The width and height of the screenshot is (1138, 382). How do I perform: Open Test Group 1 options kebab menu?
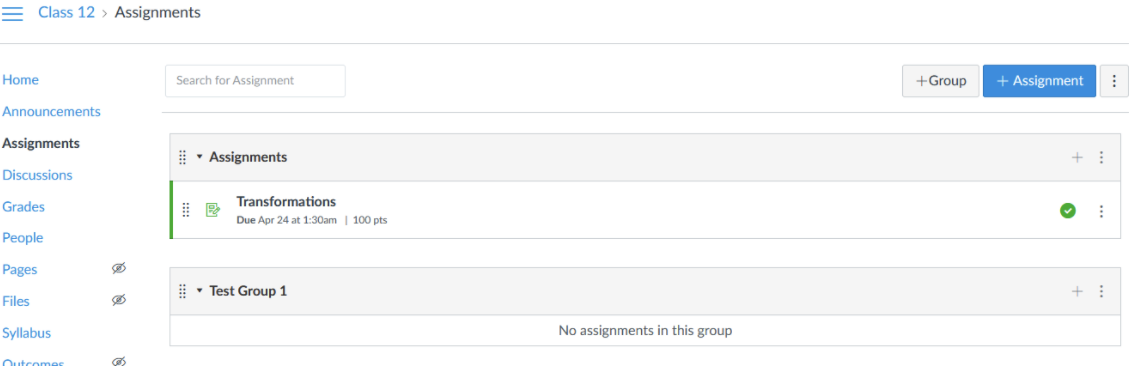point(1101,290)
